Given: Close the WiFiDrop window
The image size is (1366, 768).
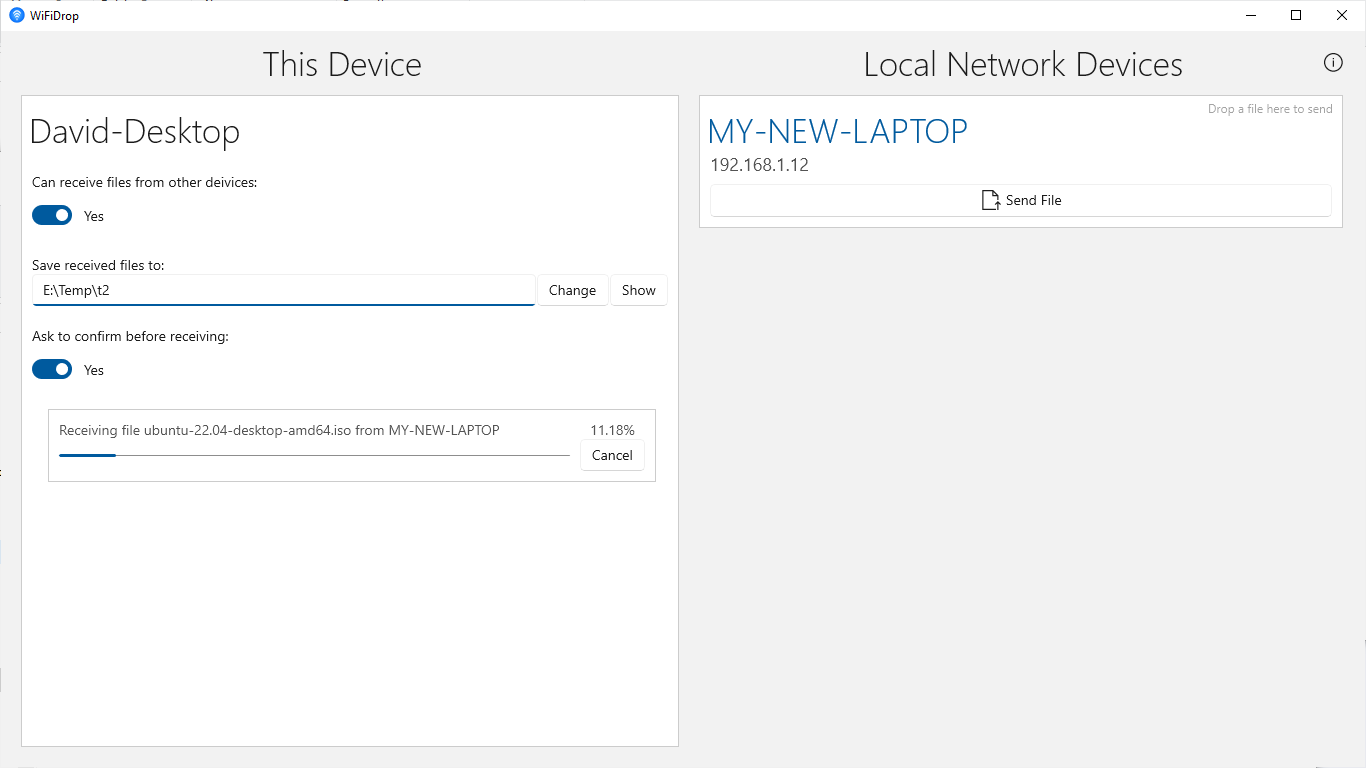Looking at the screenshot, I should 1342,15.
